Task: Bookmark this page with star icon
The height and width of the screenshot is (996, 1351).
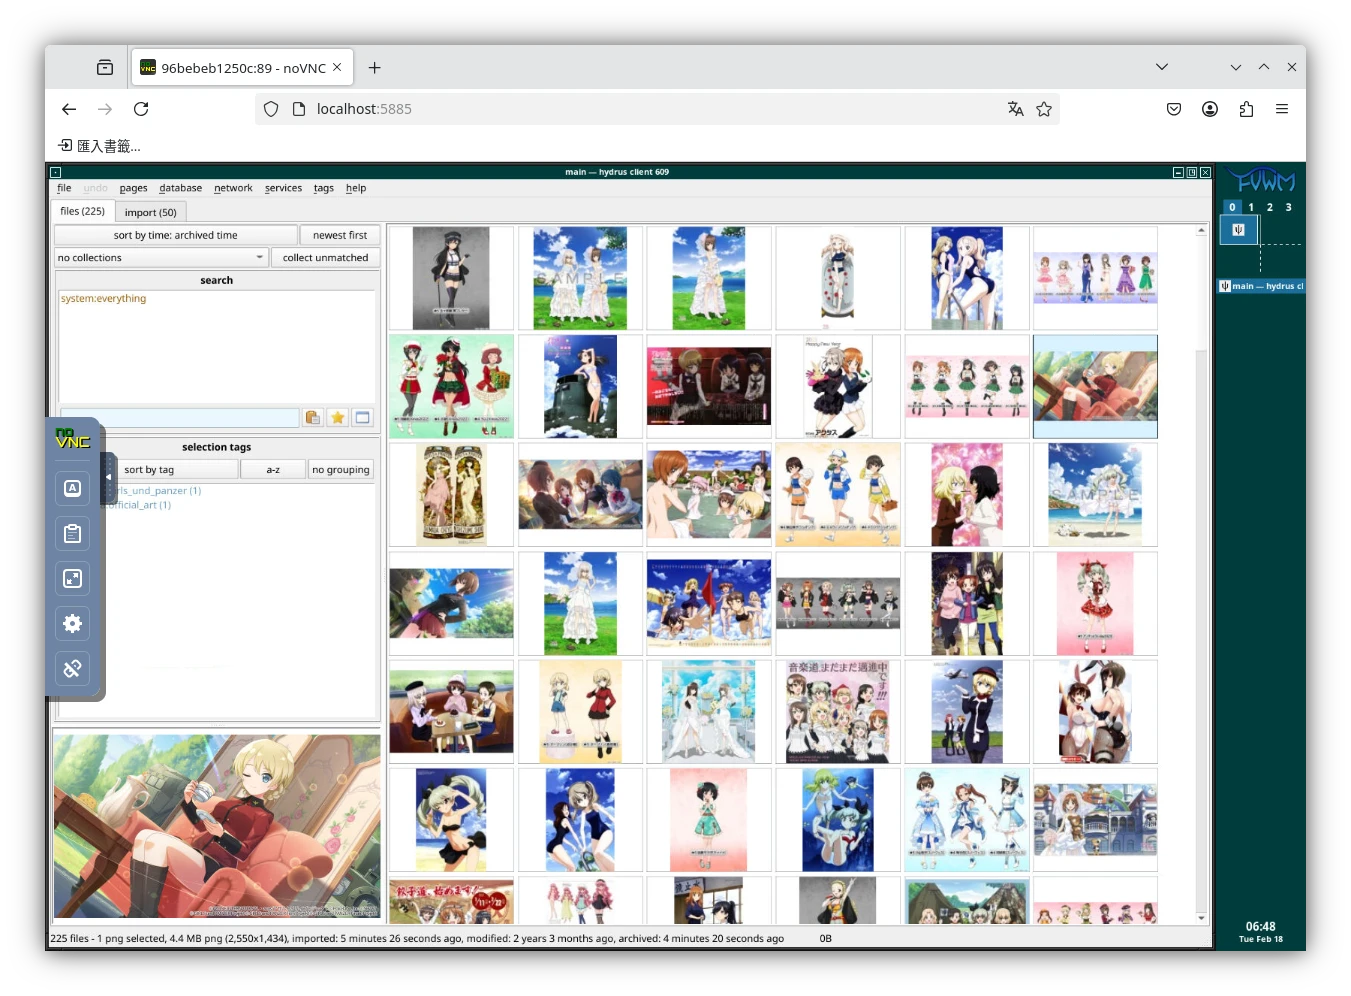Action: coord(1044,109)
